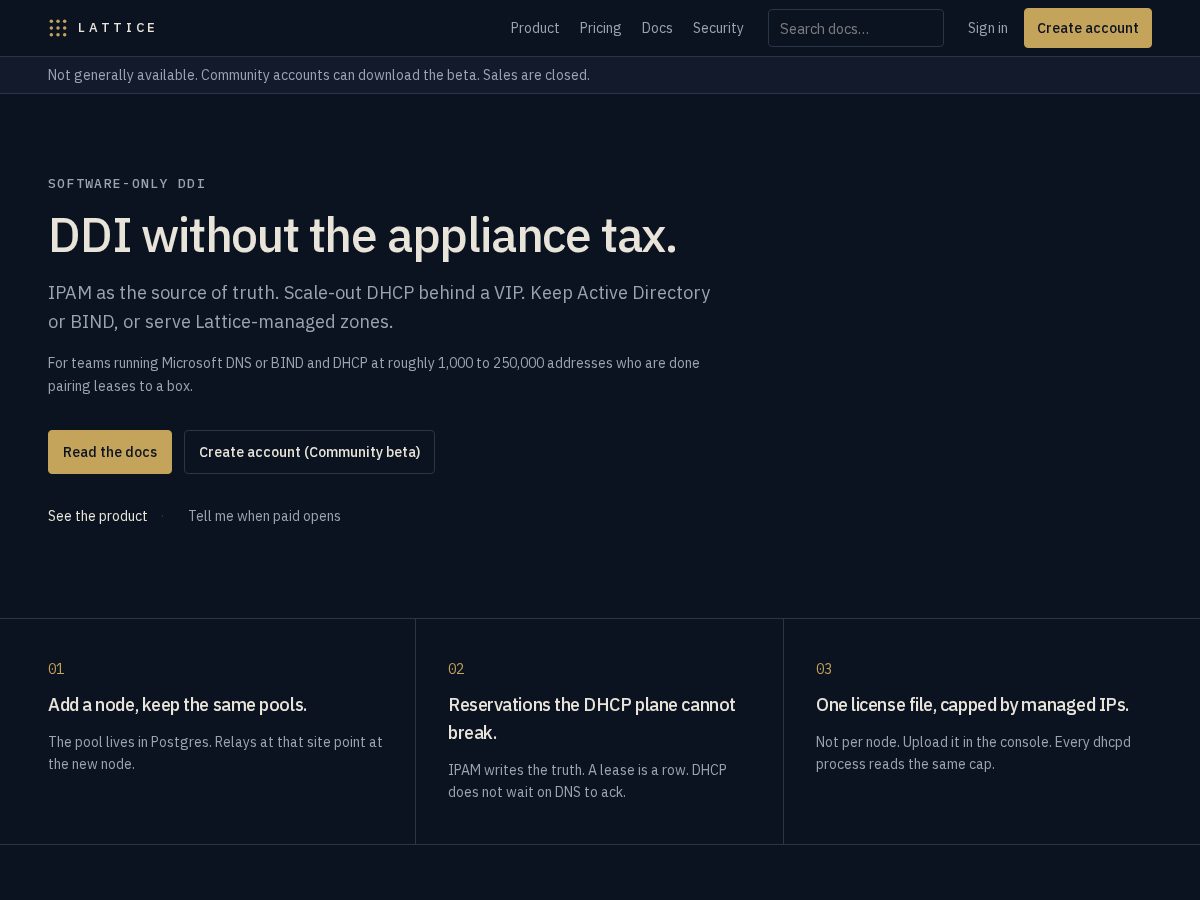The height and width of the screenshot is (900, 1200).
Task: Click the For teams running Microsoft DNS paragraph
Action: pos(374,374)
